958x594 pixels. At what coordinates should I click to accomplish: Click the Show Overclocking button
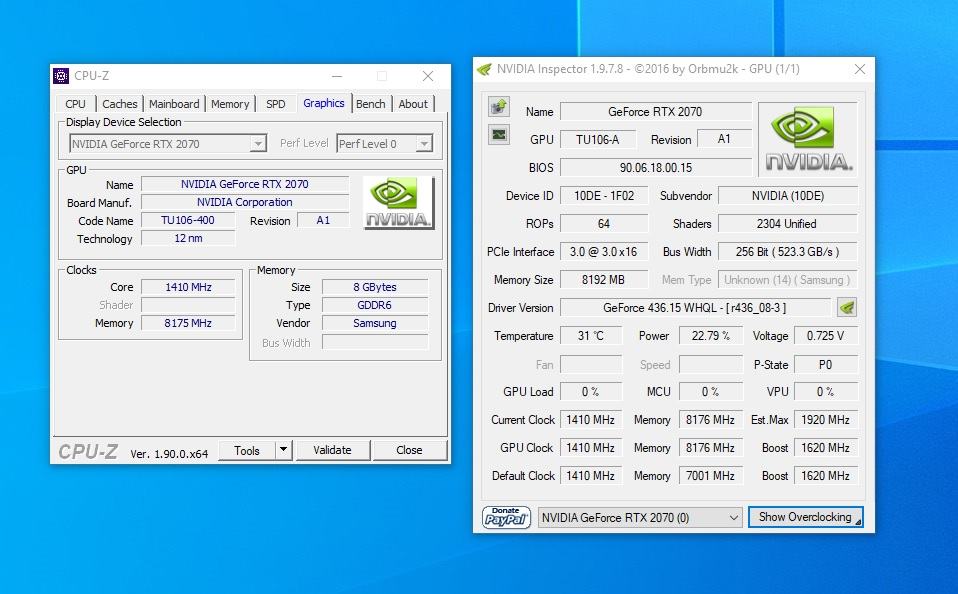pos(805,517)
